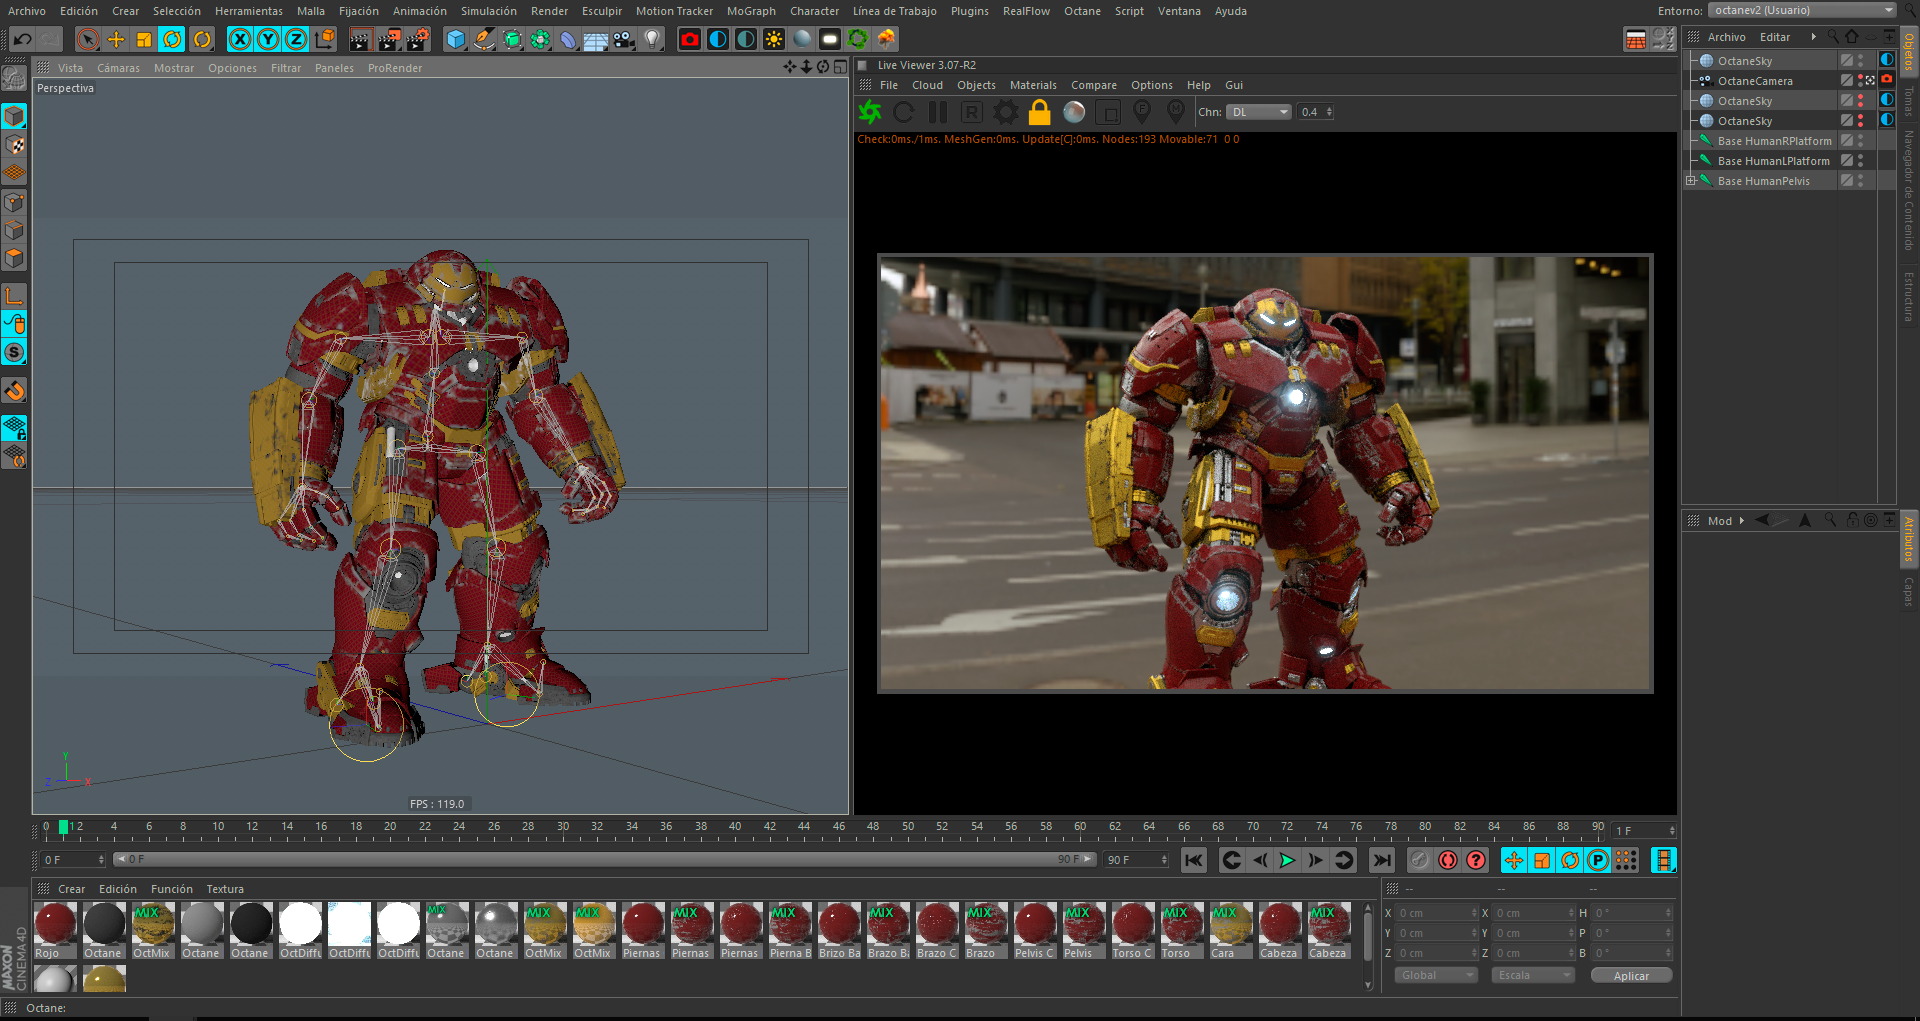
Task: Click the Mod button above the attributes panel
Action: click(1721, 520)
